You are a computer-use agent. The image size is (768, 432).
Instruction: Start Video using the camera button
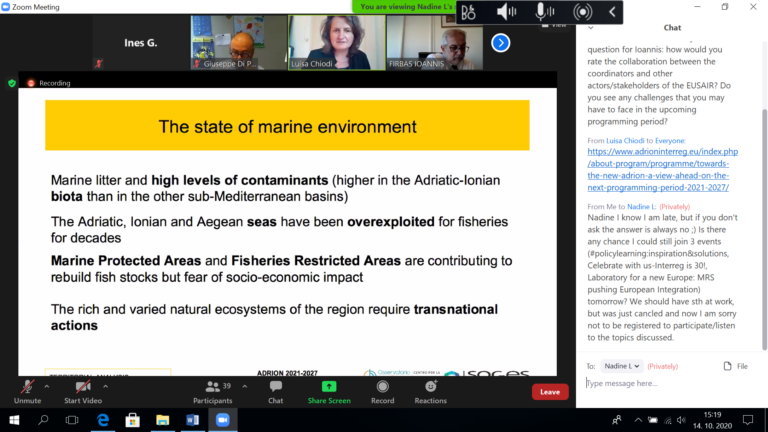point(83,388)
